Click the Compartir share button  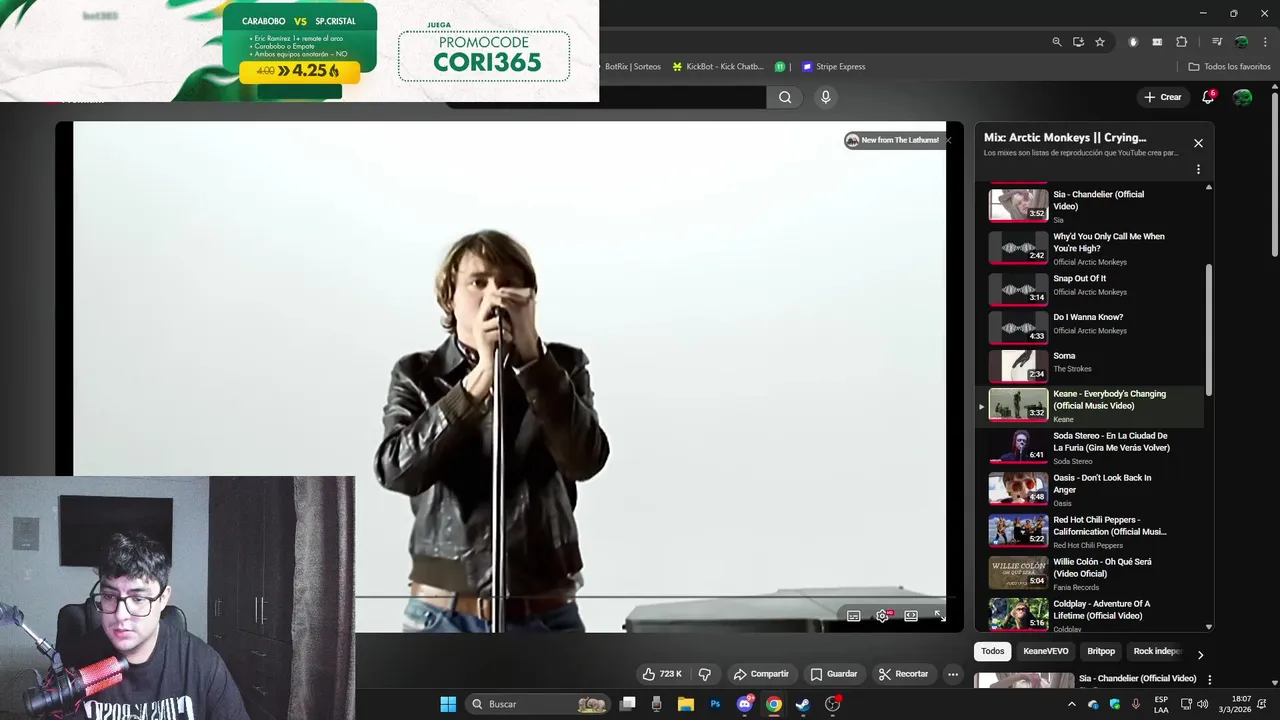click(761, 674)
